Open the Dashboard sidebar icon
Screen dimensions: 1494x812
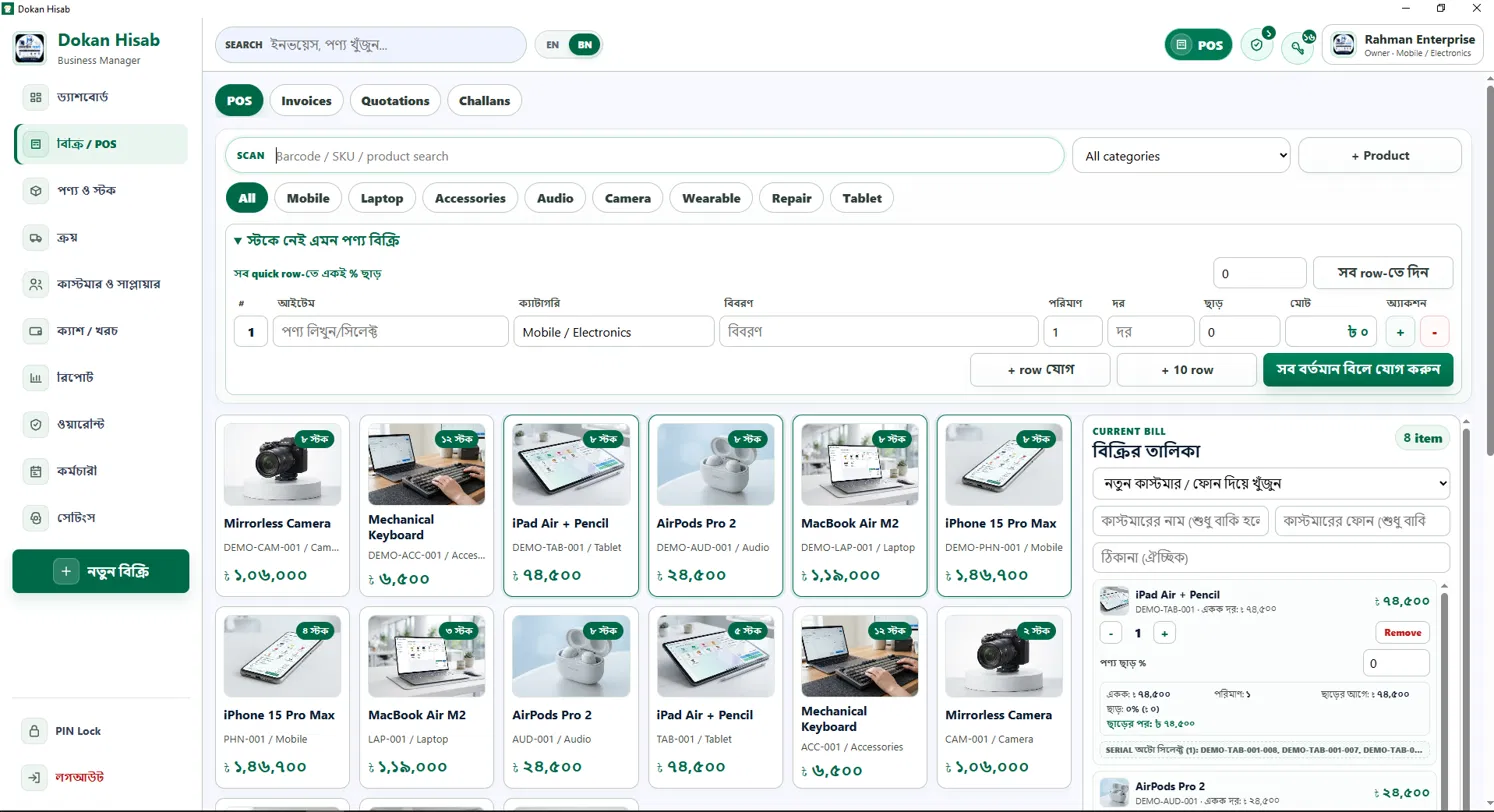pos(36,97)
